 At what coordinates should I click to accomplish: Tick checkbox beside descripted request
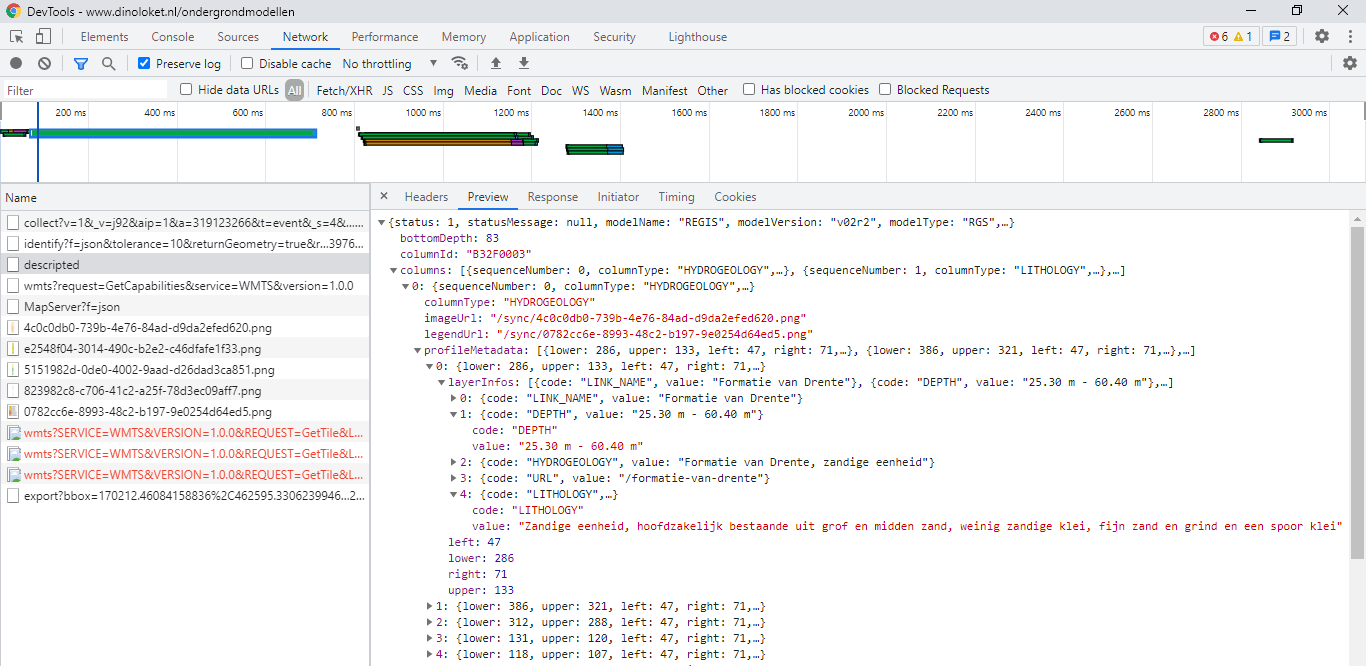click(14, 265)
